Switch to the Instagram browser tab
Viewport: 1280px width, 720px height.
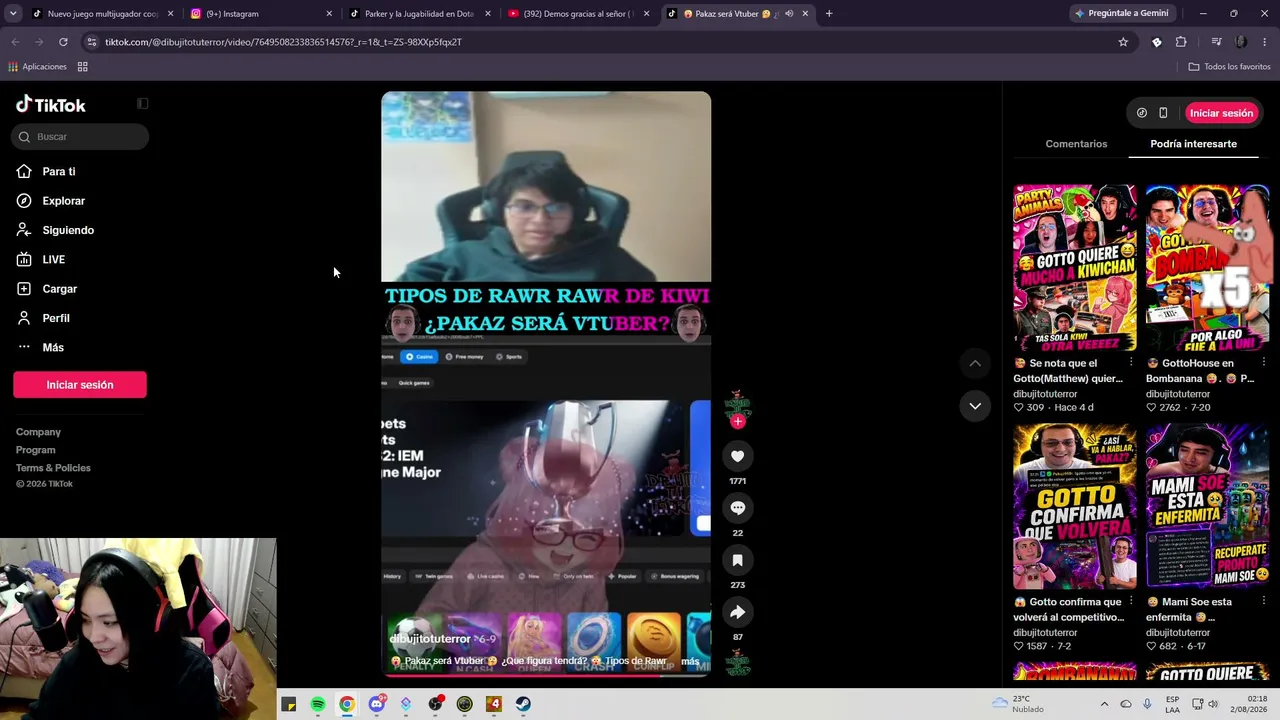click(259, 14)
